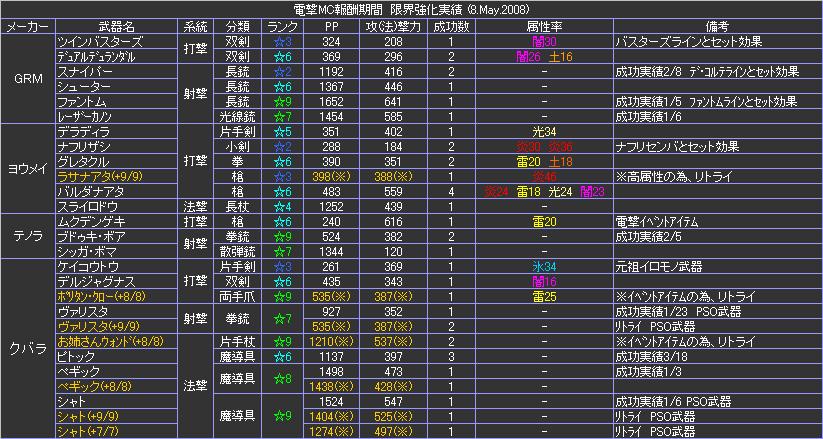
Task: Click the ☆8 rank star for ペギック
Action: [283, 378]
